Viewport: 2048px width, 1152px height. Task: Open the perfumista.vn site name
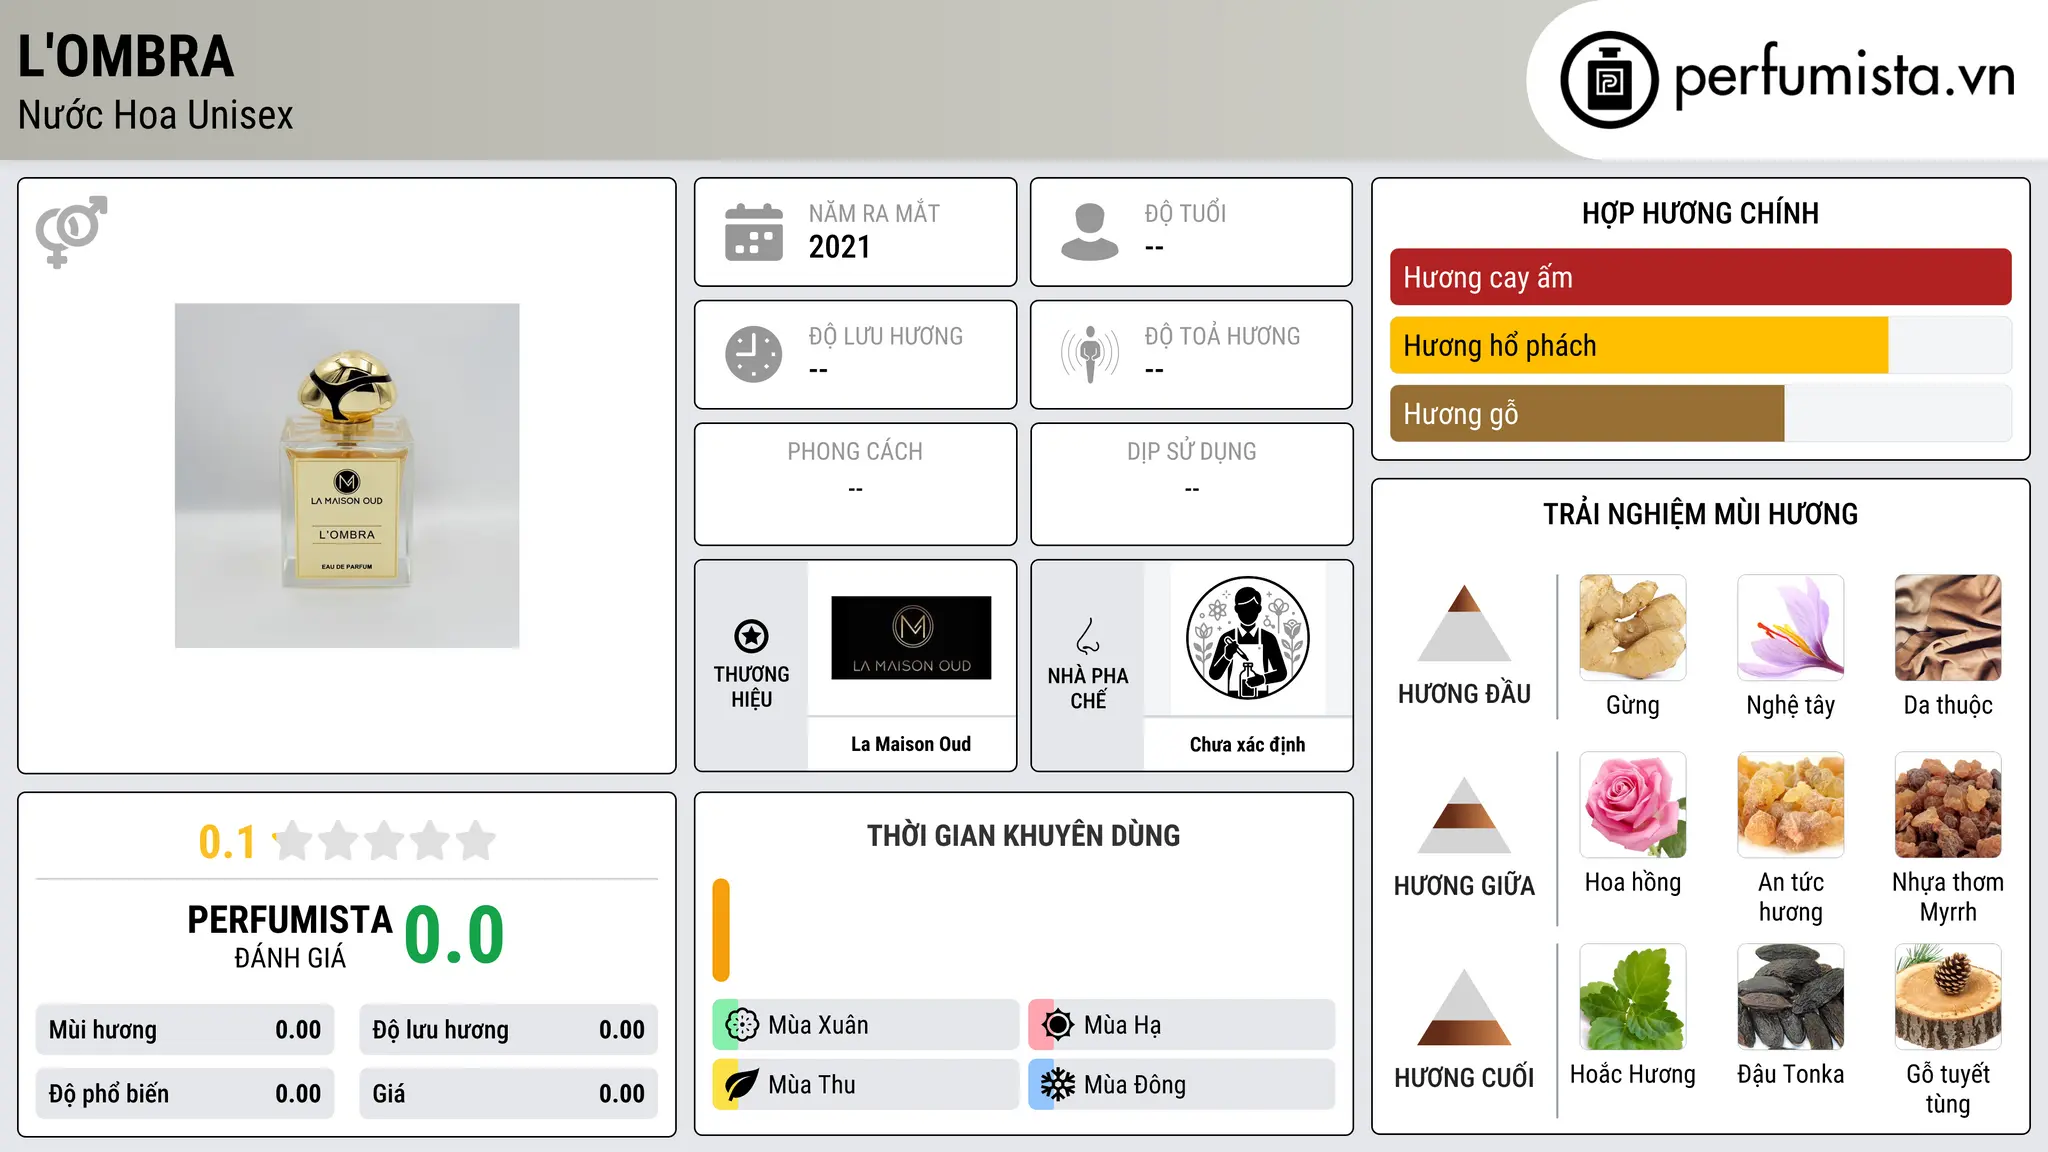[x=1845, y=76]
